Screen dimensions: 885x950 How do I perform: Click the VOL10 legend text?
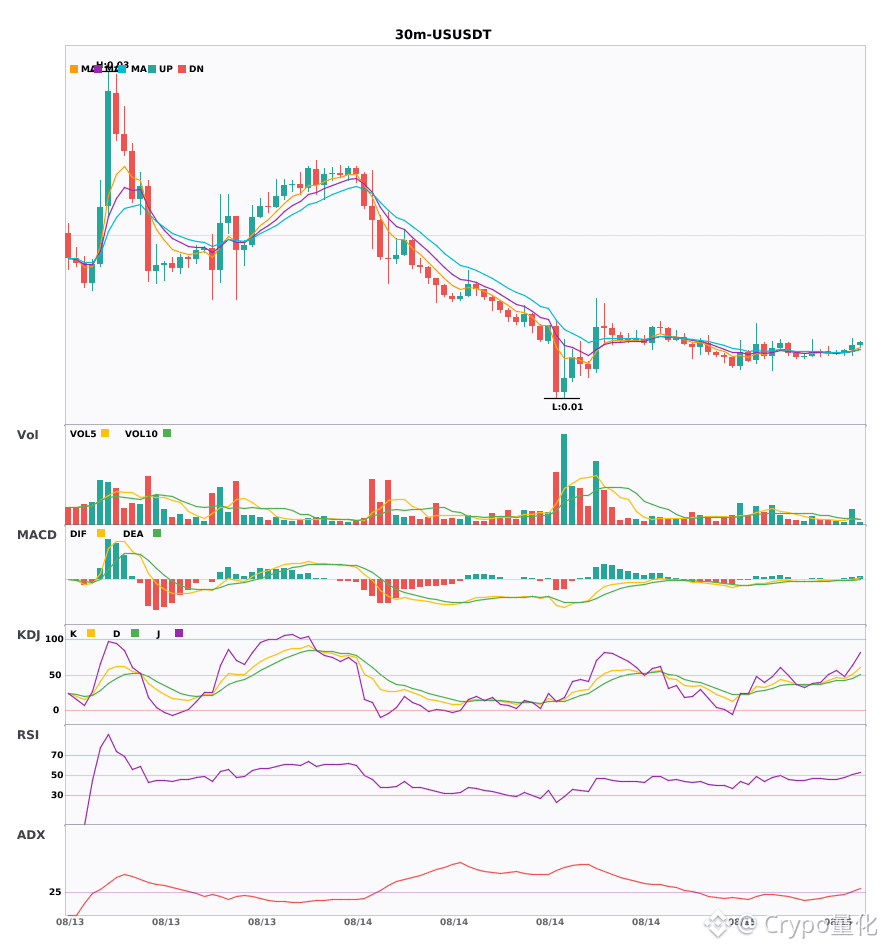(141, 434)
